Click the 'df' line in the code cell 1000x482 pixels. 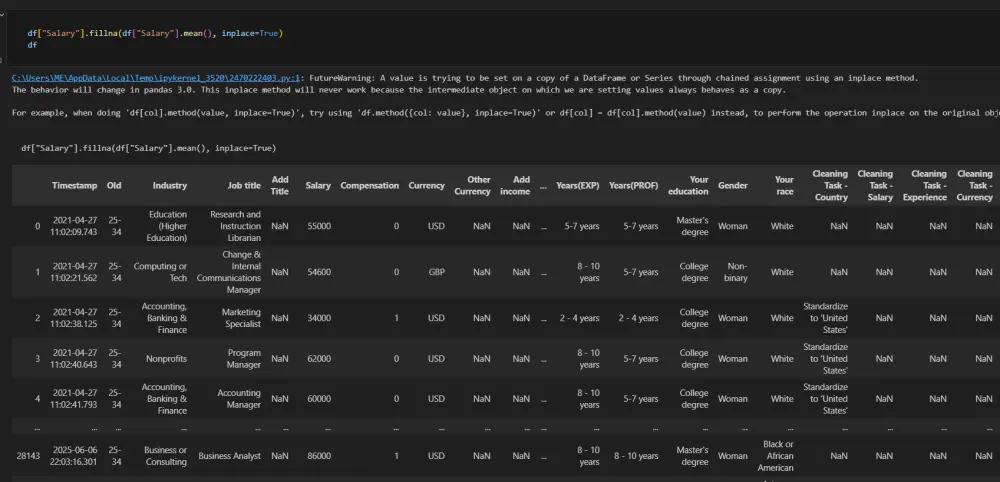click(x=33, y=45)
